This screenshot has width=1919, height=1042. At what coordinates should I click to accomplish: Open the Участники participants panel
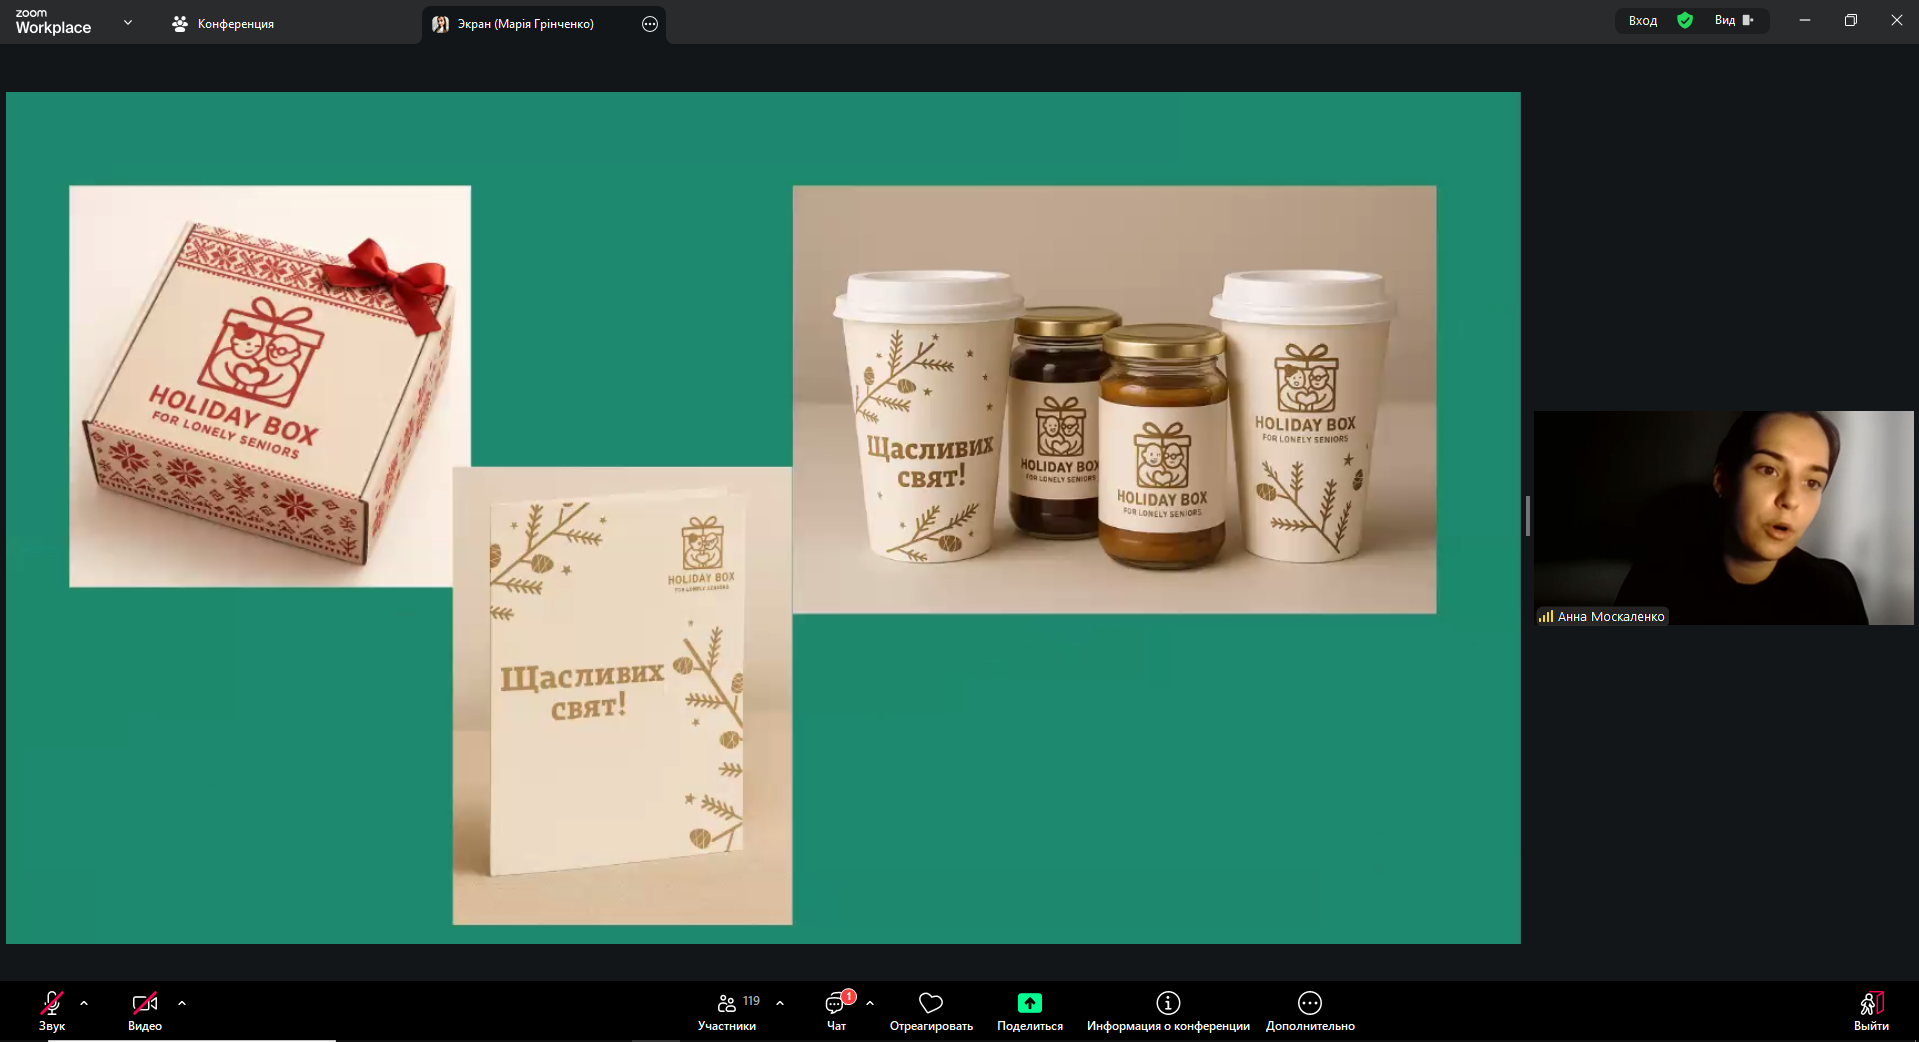(727, 1010)
